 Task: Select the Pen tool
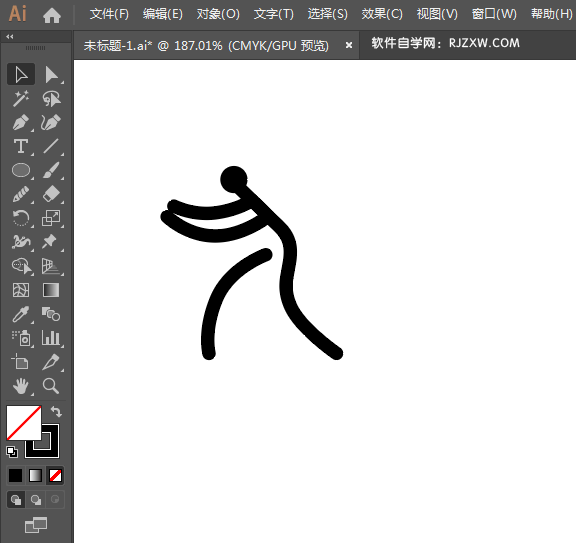click(21, 123)
